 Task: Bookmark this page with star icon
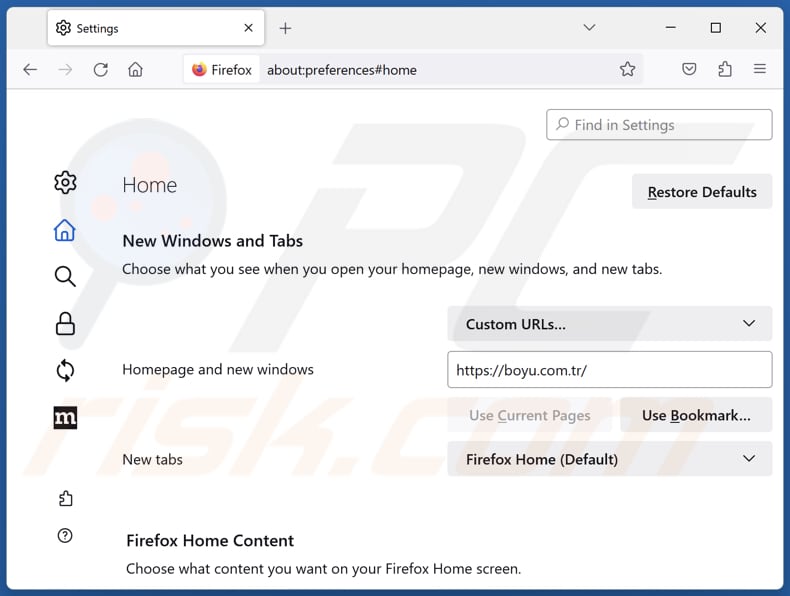[627, 69]
